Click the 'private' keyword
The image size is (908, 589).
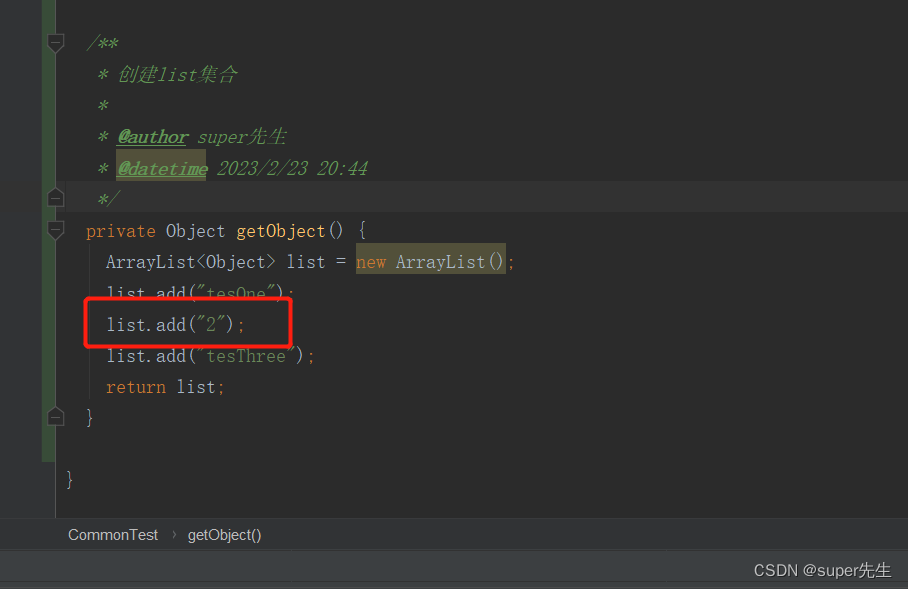pos(120,231)
